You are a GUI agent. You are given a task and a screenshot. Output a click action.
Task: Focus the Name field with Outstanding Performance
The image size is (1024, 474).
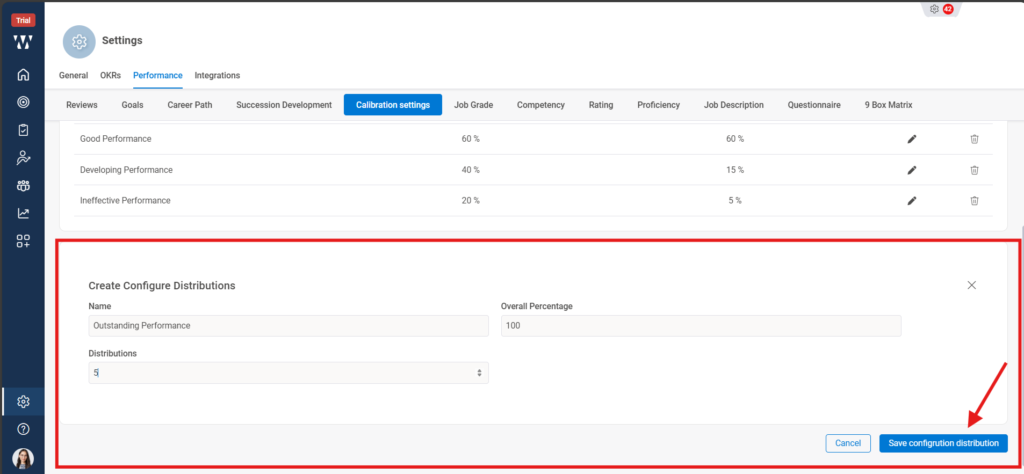coord(288,326)
